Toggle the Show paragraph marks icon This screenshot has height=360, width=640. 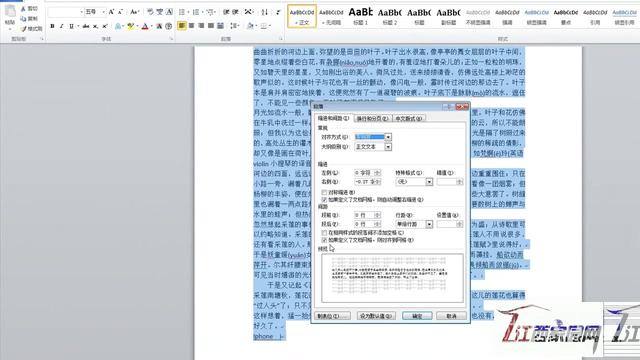(278, 12)
